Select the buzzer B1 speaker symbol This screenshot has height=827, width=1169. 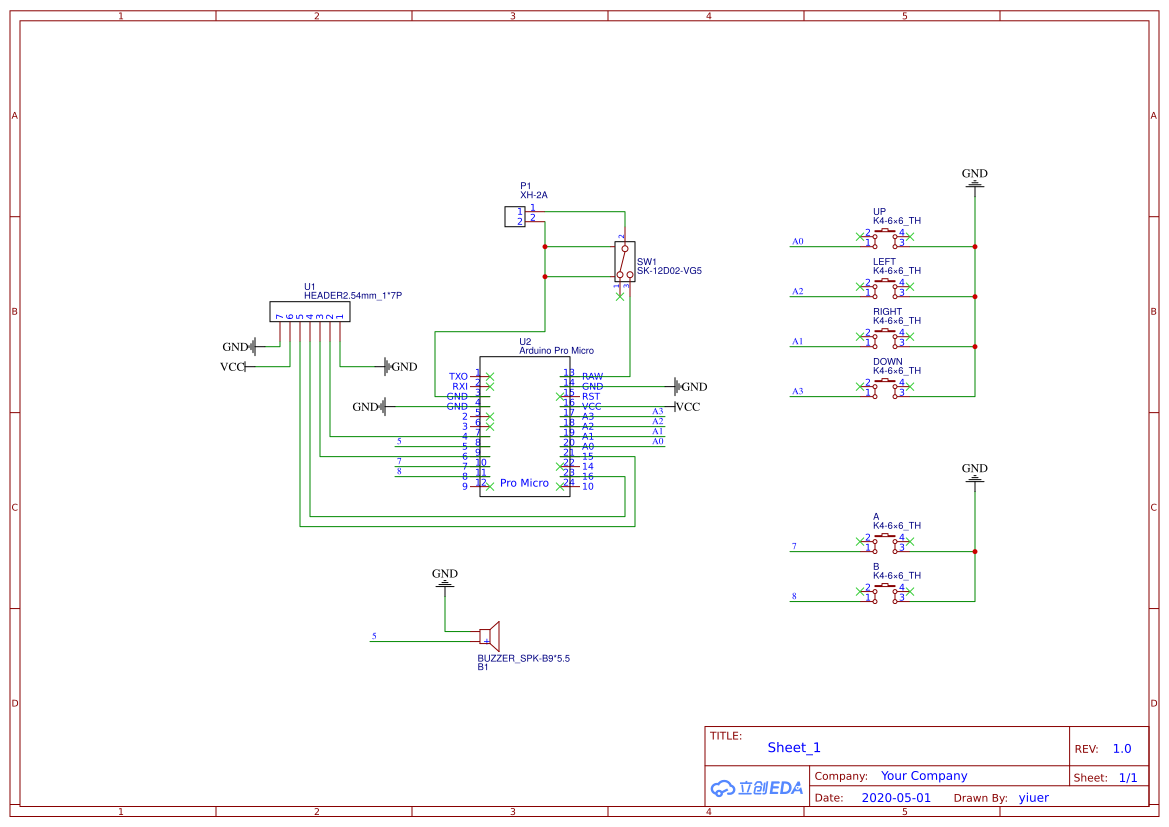[490, 636]
